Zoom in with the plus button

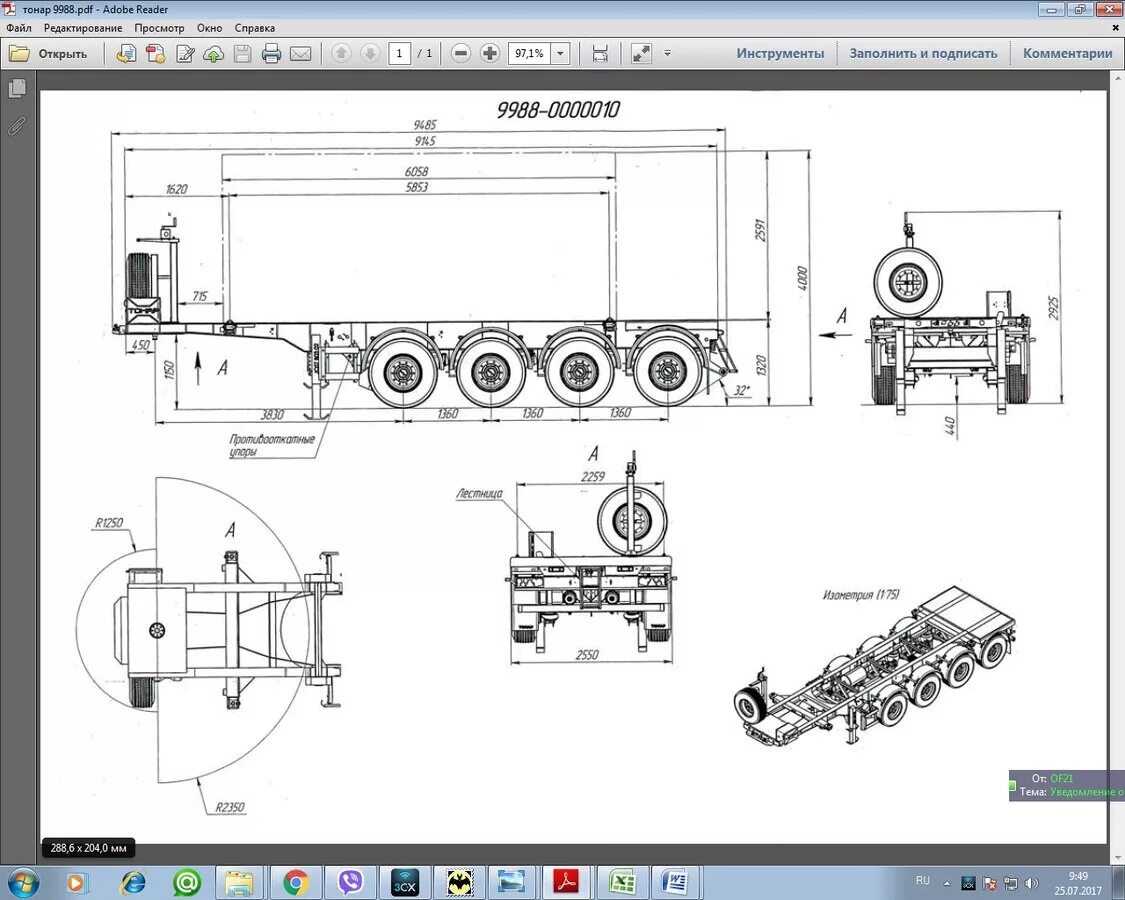click(x=490, y=53)
